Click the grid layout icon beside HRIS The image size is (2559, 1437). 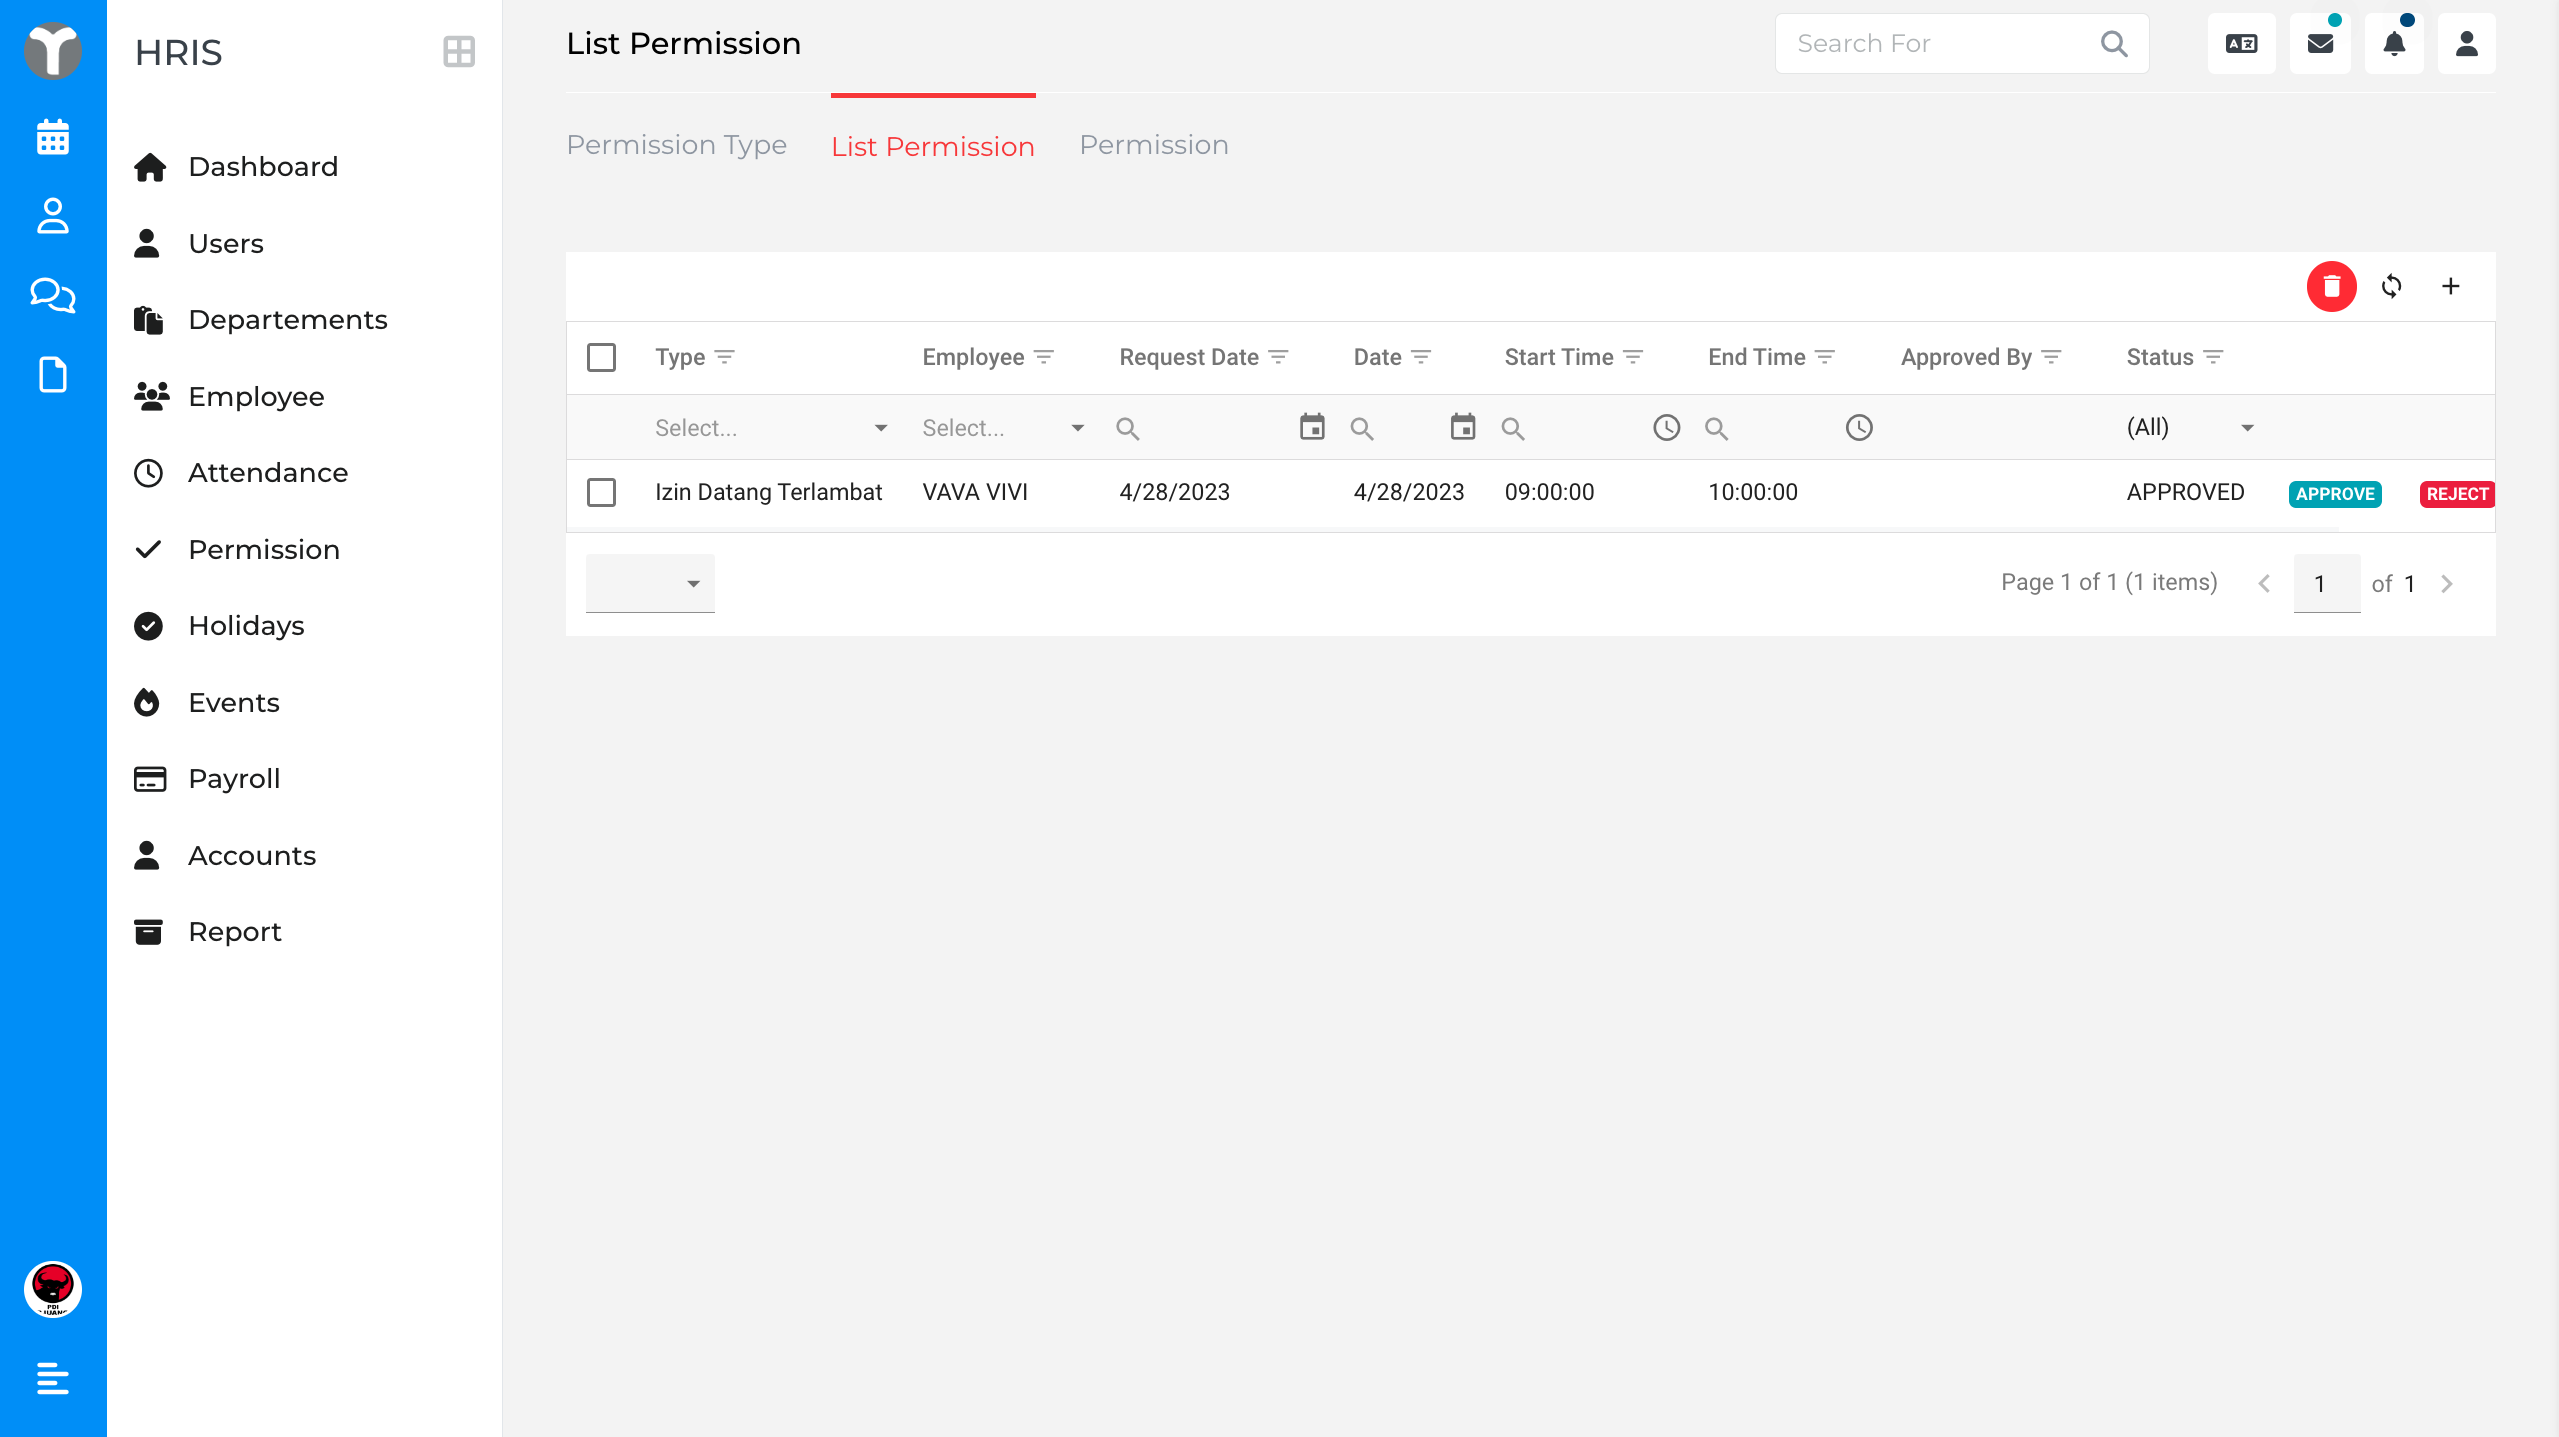[x=459, y=52]
